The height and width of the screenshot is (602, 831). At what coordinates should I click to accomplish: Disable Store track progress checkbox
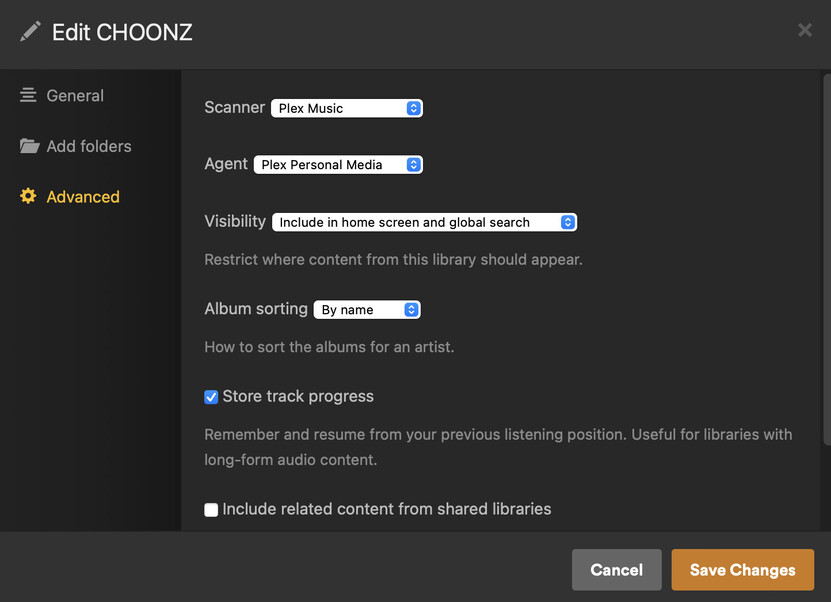(211, 397)
